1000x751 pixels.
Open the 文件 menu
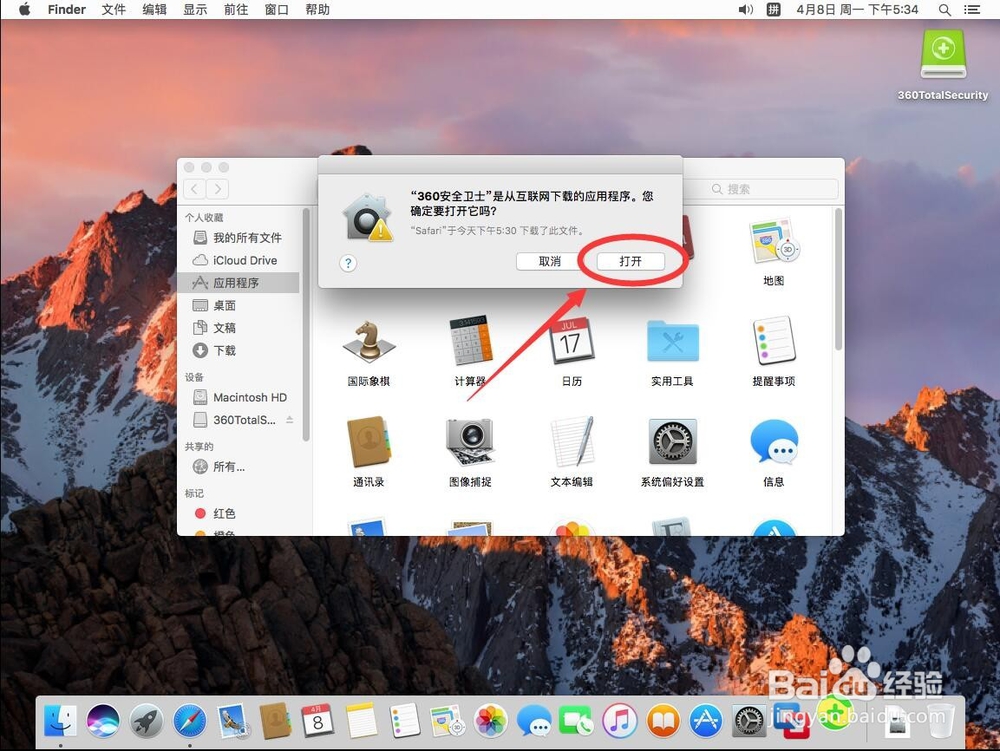pos(114,10)
